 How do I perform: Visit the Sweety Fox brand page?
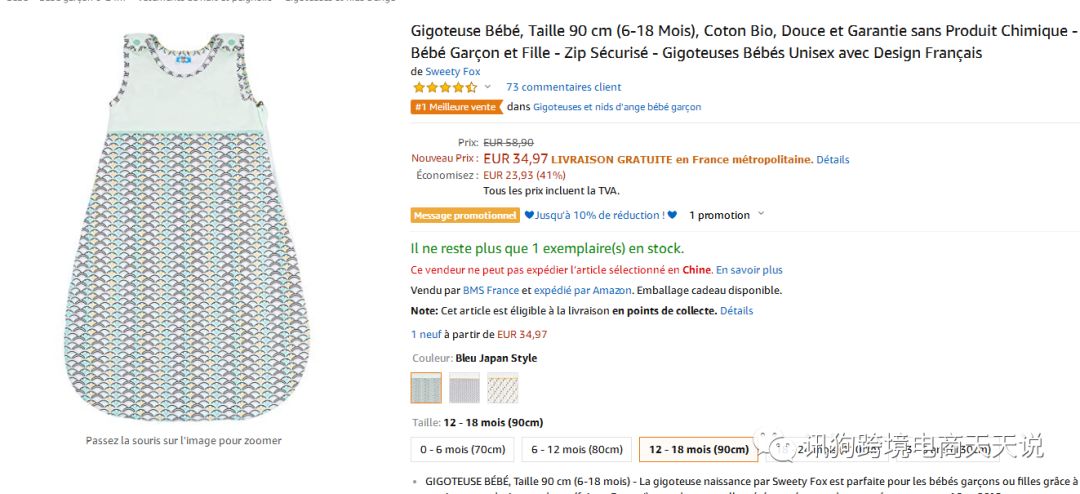452,72
